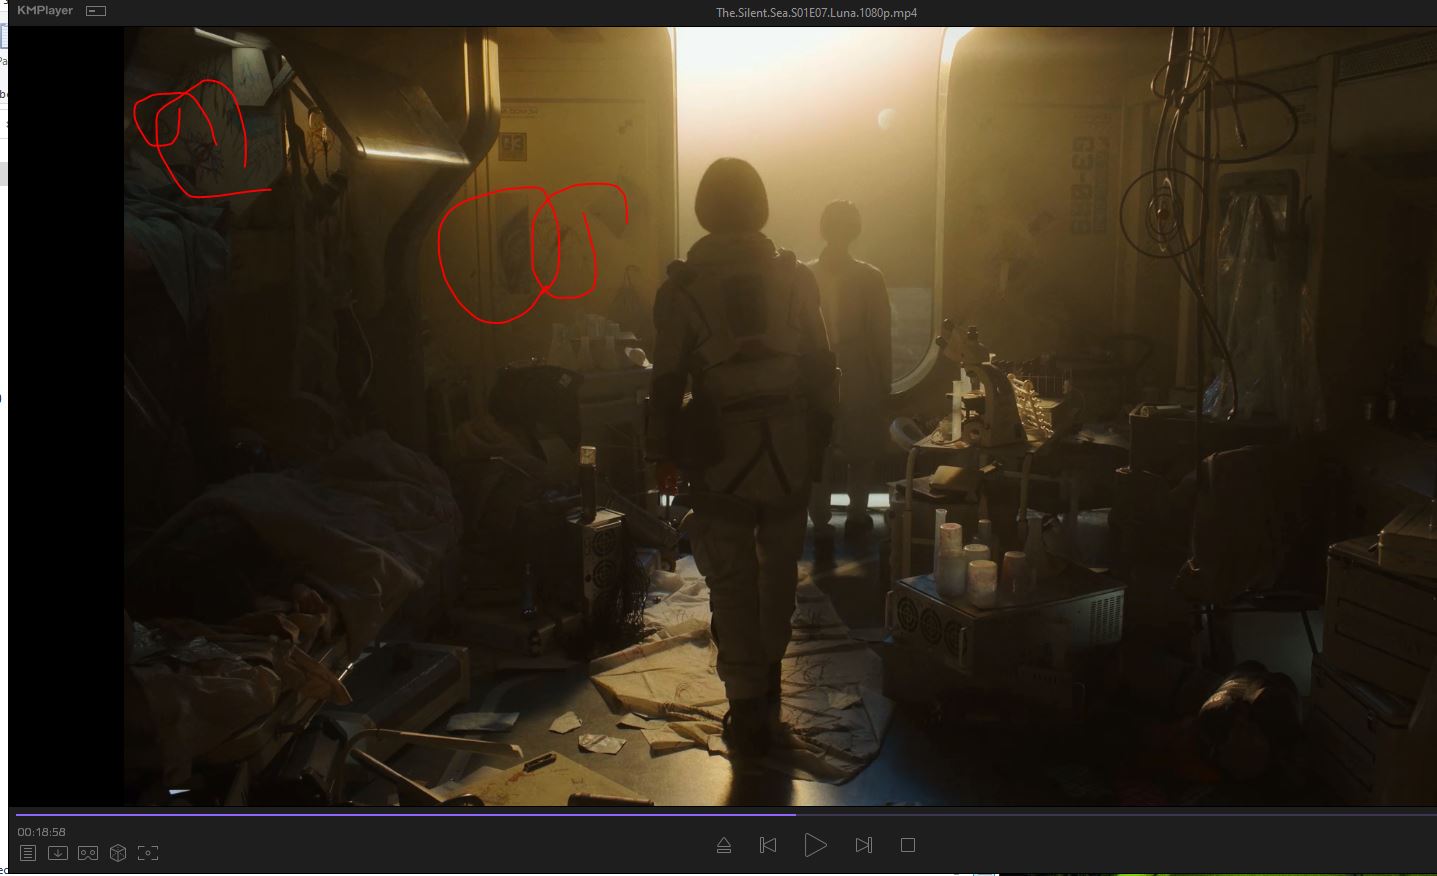Screen dimensions: 1437x876
Task: Skip to the next track
Action: coord(864,845)
